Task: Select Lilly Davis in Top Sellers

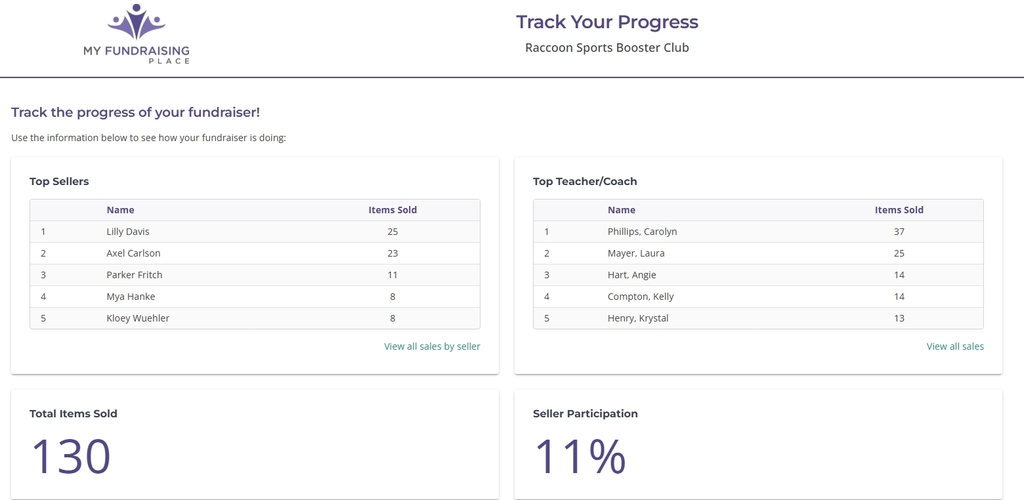Action: (128, 232)
